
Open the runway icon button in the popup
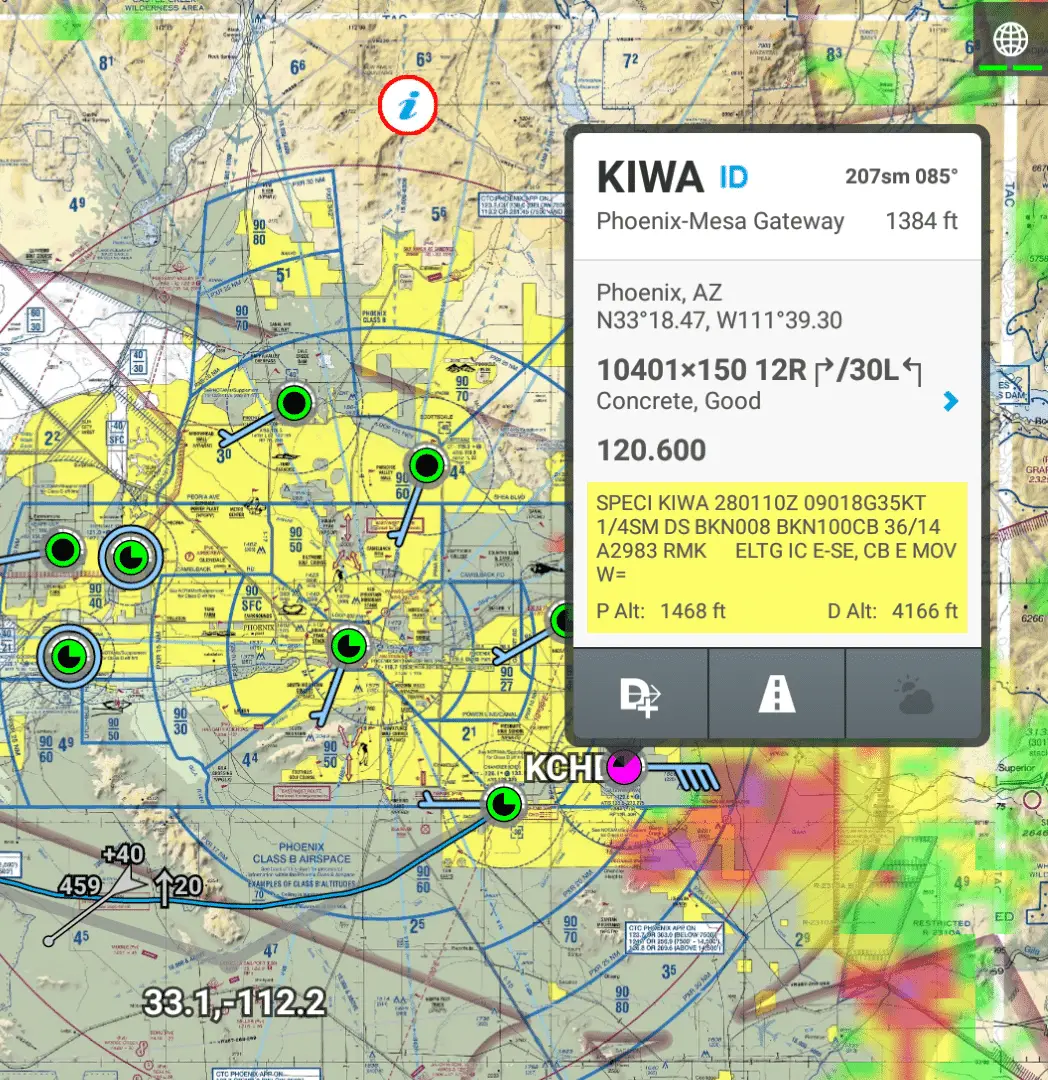click(776, 694)
